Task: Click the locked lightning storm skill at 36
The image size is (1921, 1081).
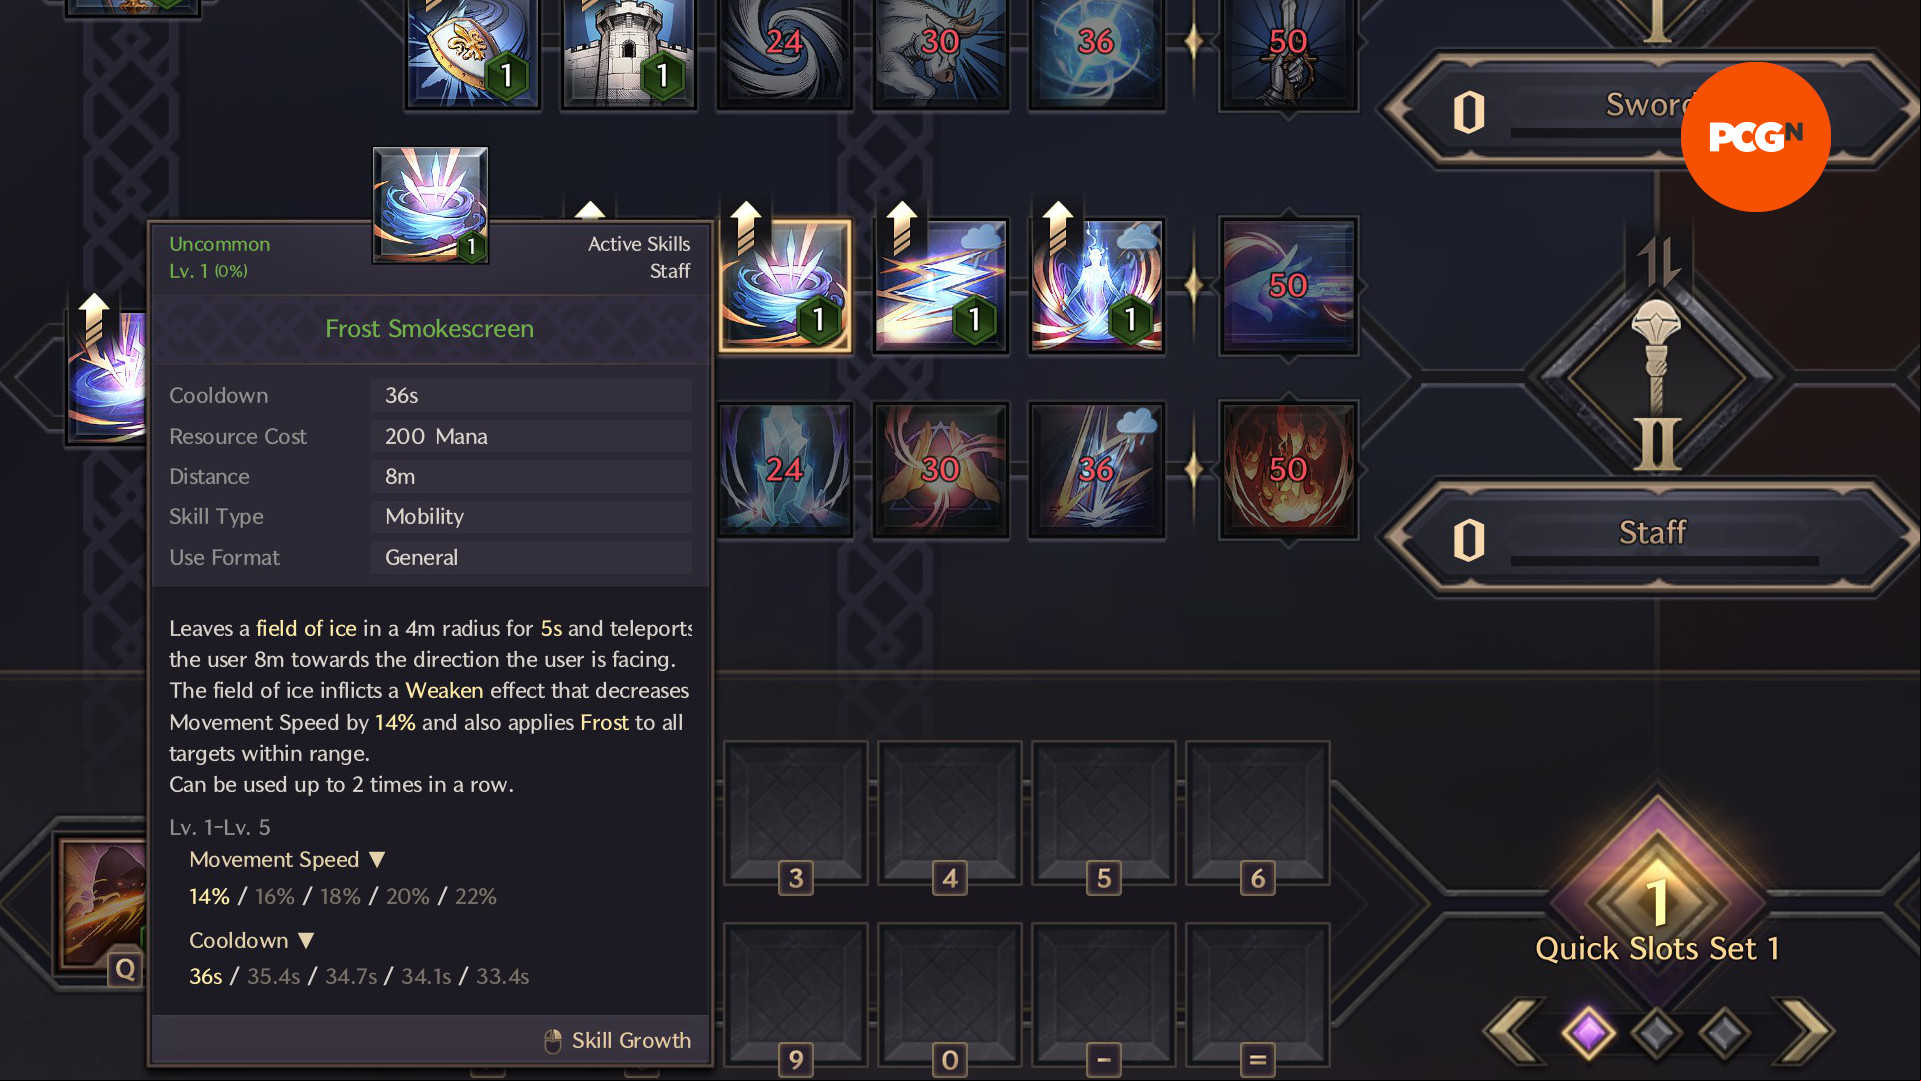Action: (x=1097, y=470)
